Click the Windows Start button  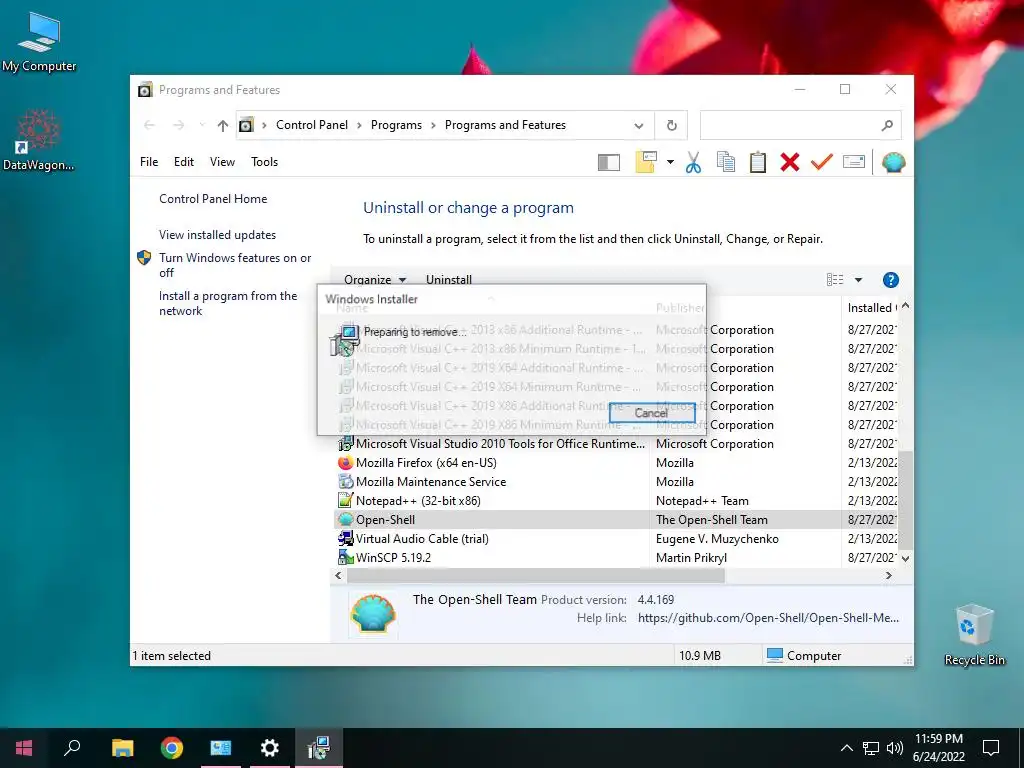coord(24,748)
